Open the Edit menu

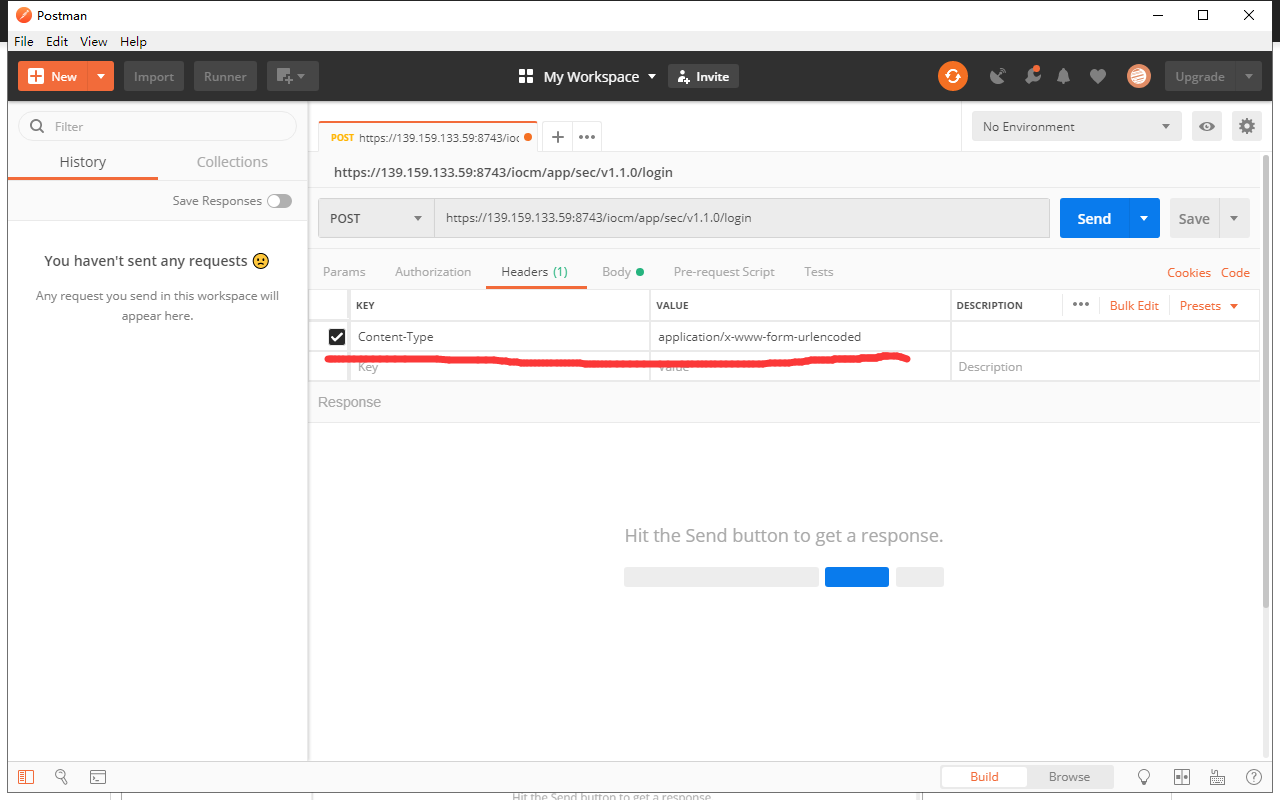click(x=57, y=41)
